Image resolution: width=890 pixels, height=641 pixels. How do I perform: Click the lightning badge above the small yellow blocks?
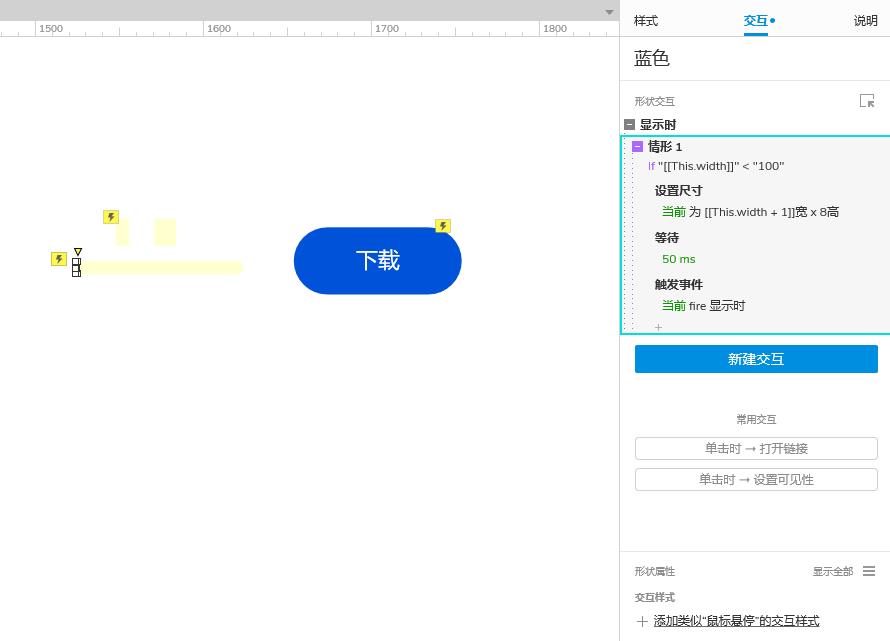[x=111, y=217]
